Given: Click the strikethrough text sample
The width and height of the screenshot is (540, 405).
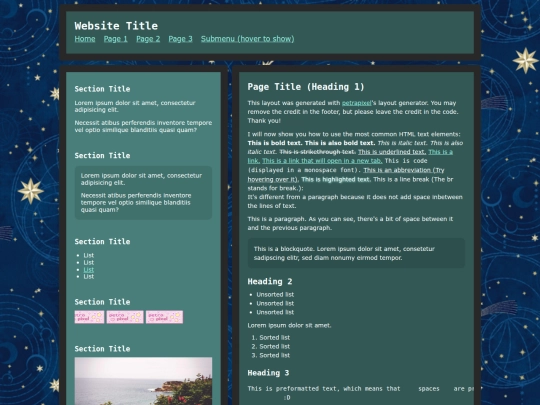Looking at the screenshot, I should (x=317, y=152).
